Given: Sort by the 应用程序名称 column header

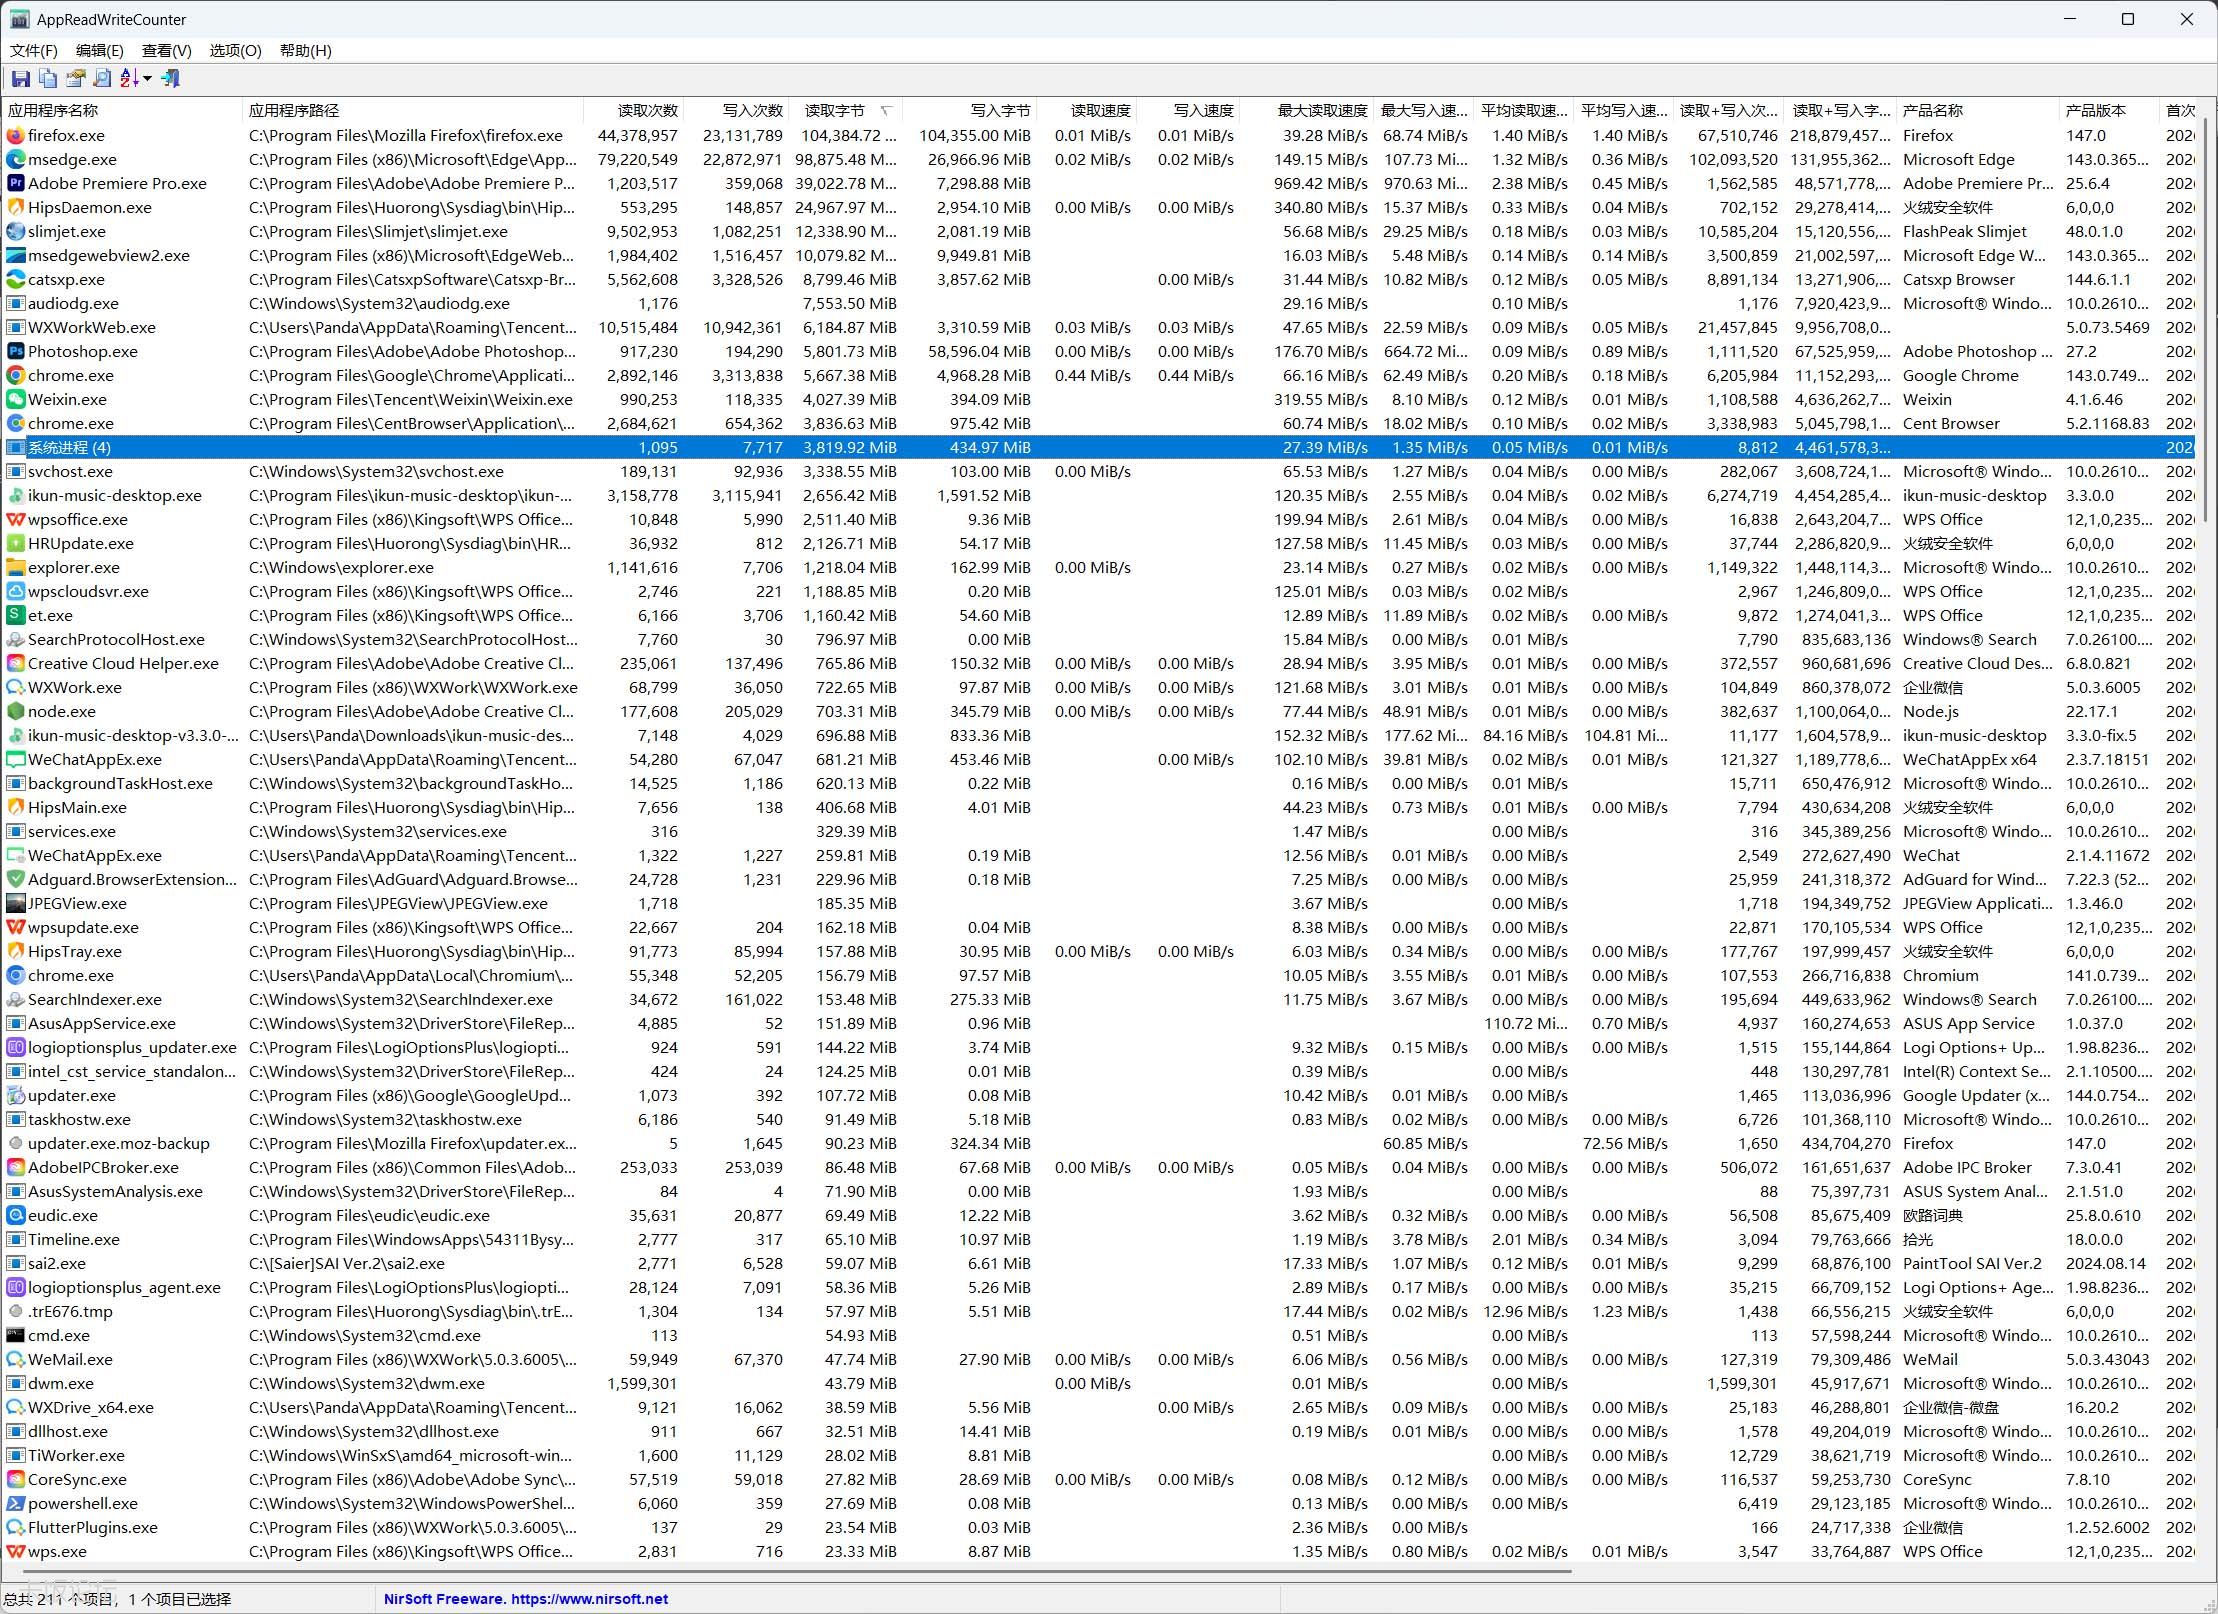Looking at the screenshot, I should [x=55, y=111].
